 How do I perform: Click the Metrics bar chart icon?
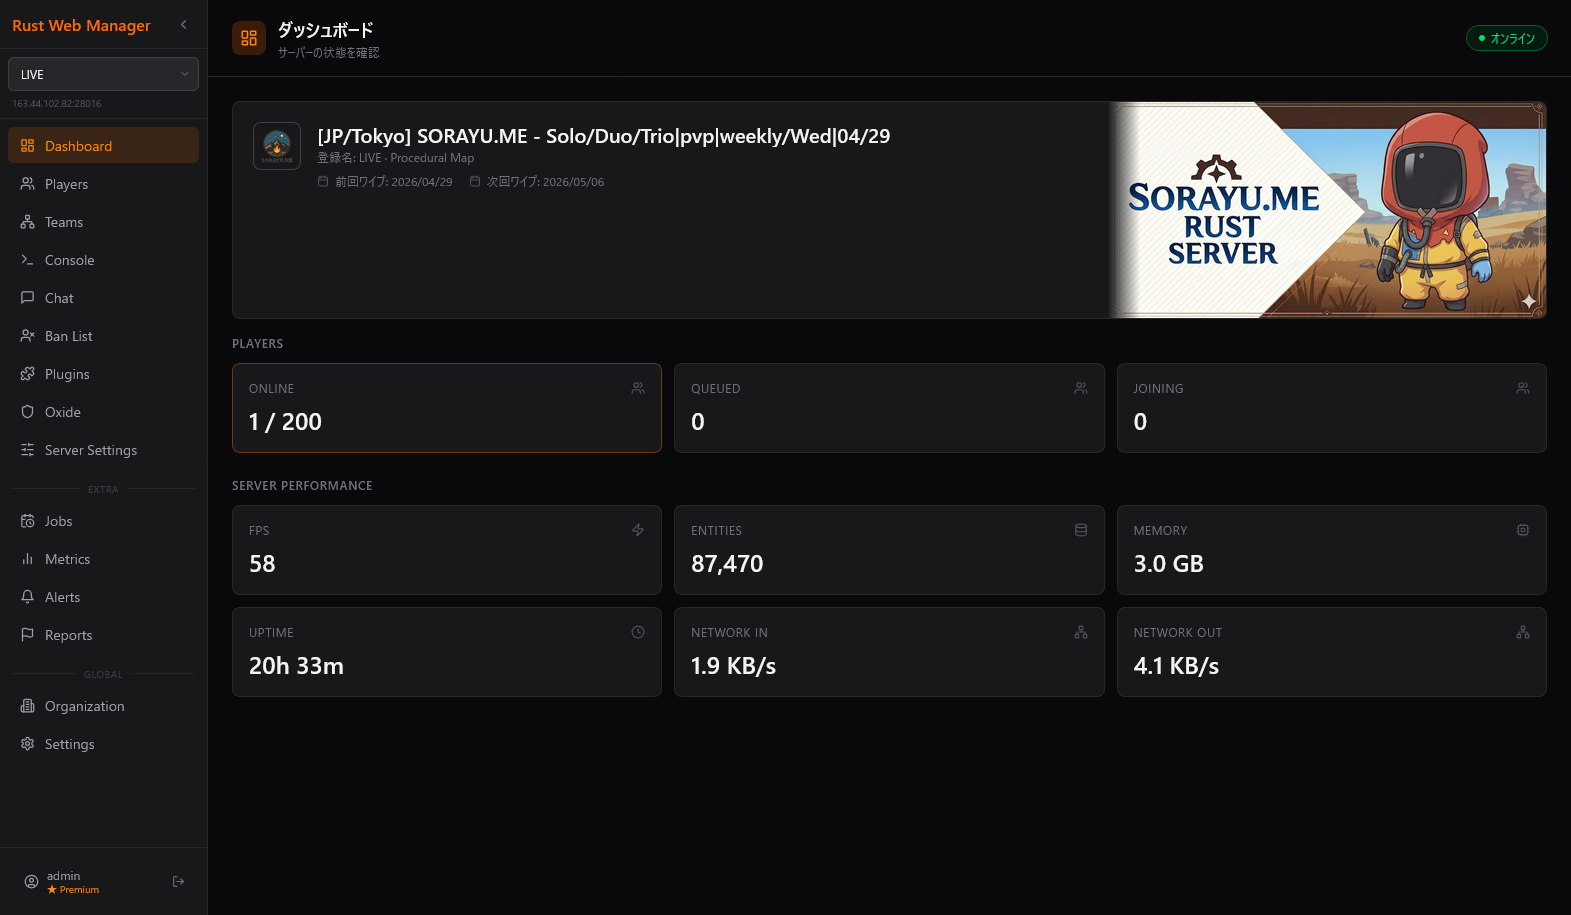tap(27, 559)
